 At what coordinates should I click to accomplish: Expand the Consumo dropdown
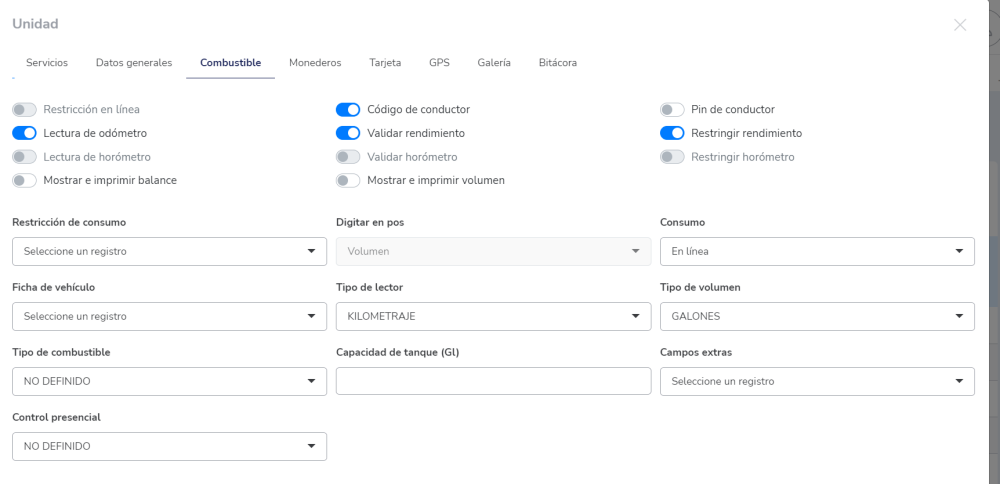point(817,252)
